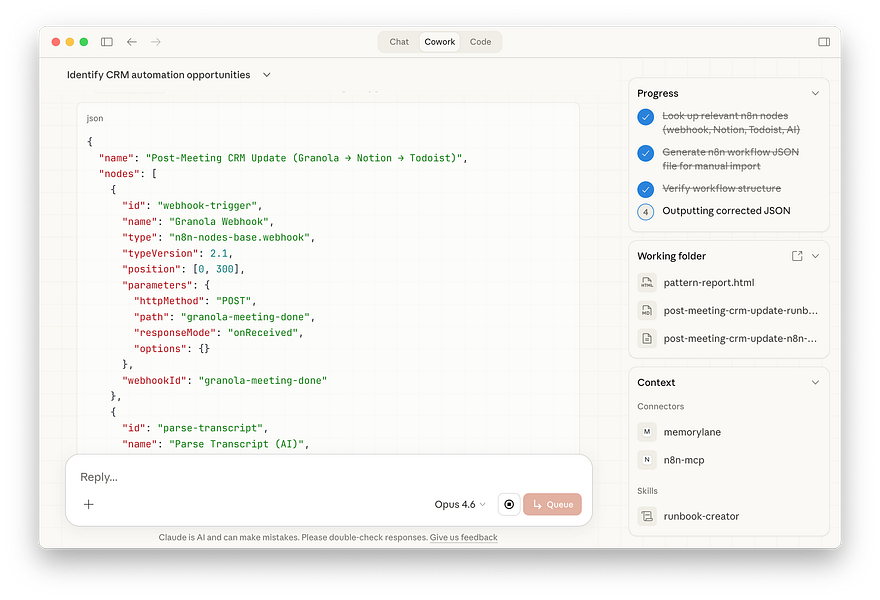The height and width of the screenshot is (600, 880).
Task: Open the working folder in new window icon
Action: click(797, 256)
